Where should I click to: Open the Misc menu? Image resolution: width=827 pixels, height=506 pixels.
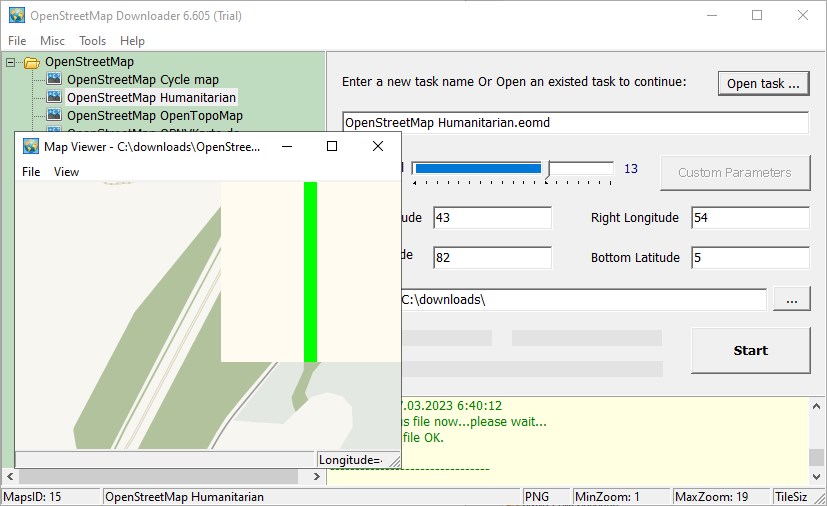52,41
